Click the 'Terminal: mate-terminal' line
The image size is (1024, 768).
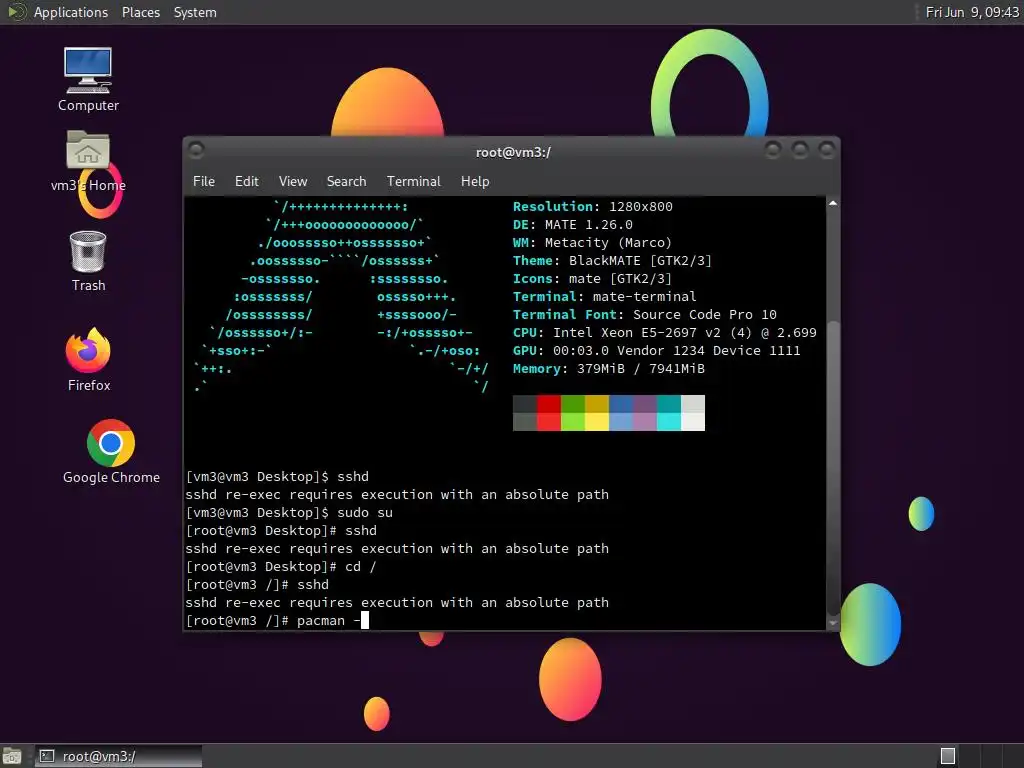605,296
